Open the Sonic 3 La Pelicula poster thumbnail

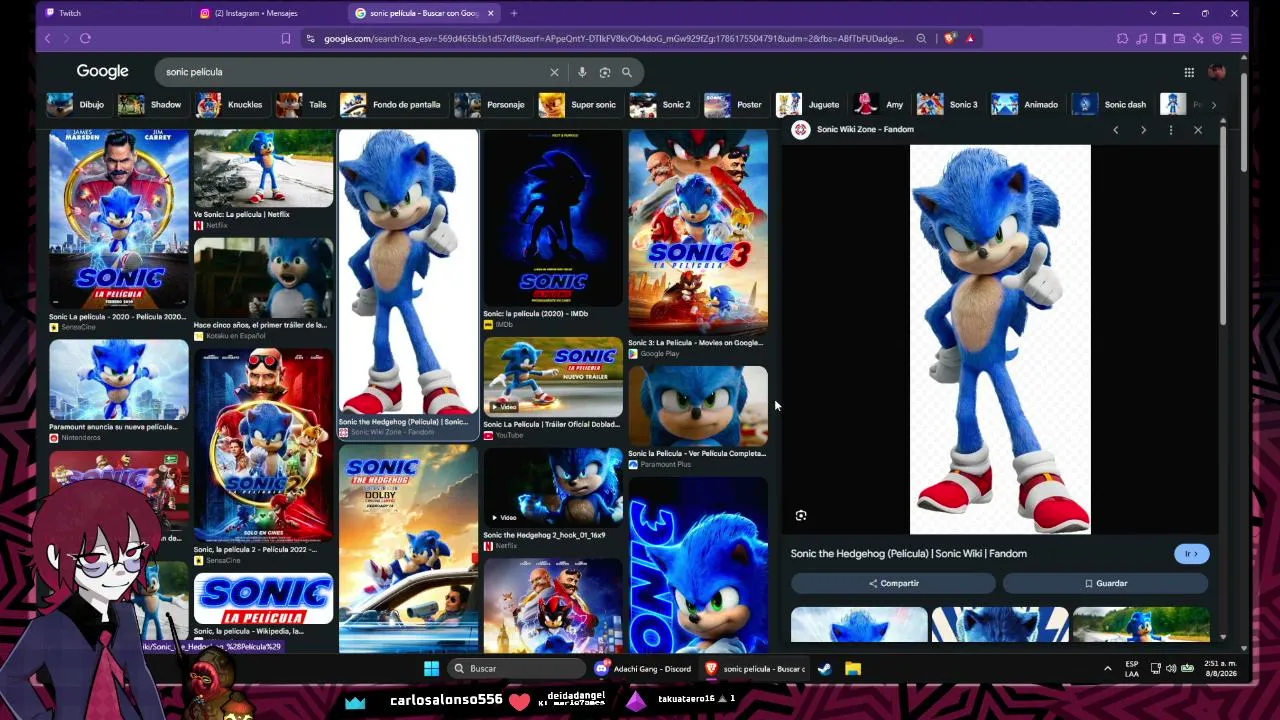(698, 232)
